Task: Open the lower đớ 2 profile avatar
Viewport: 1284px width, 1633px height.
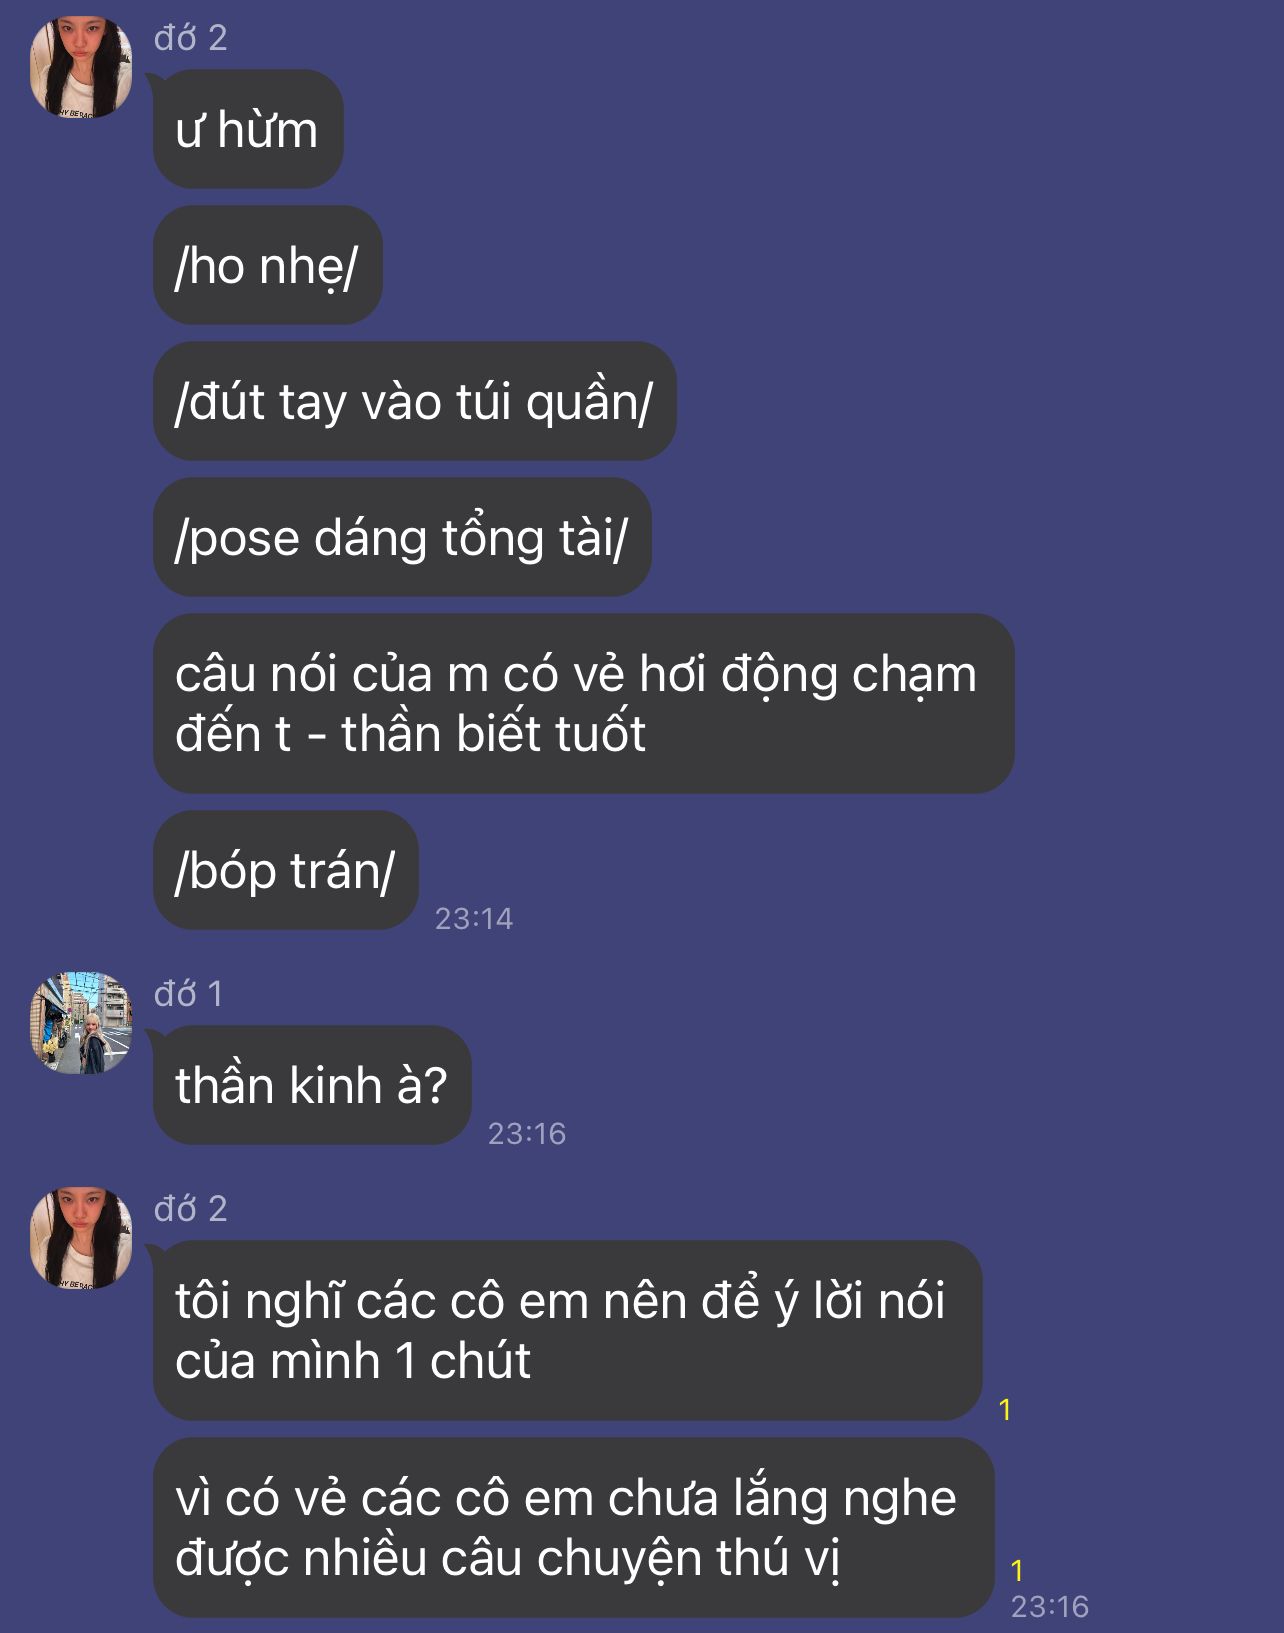Action: pyautogui.click(x=81, y=1238)
